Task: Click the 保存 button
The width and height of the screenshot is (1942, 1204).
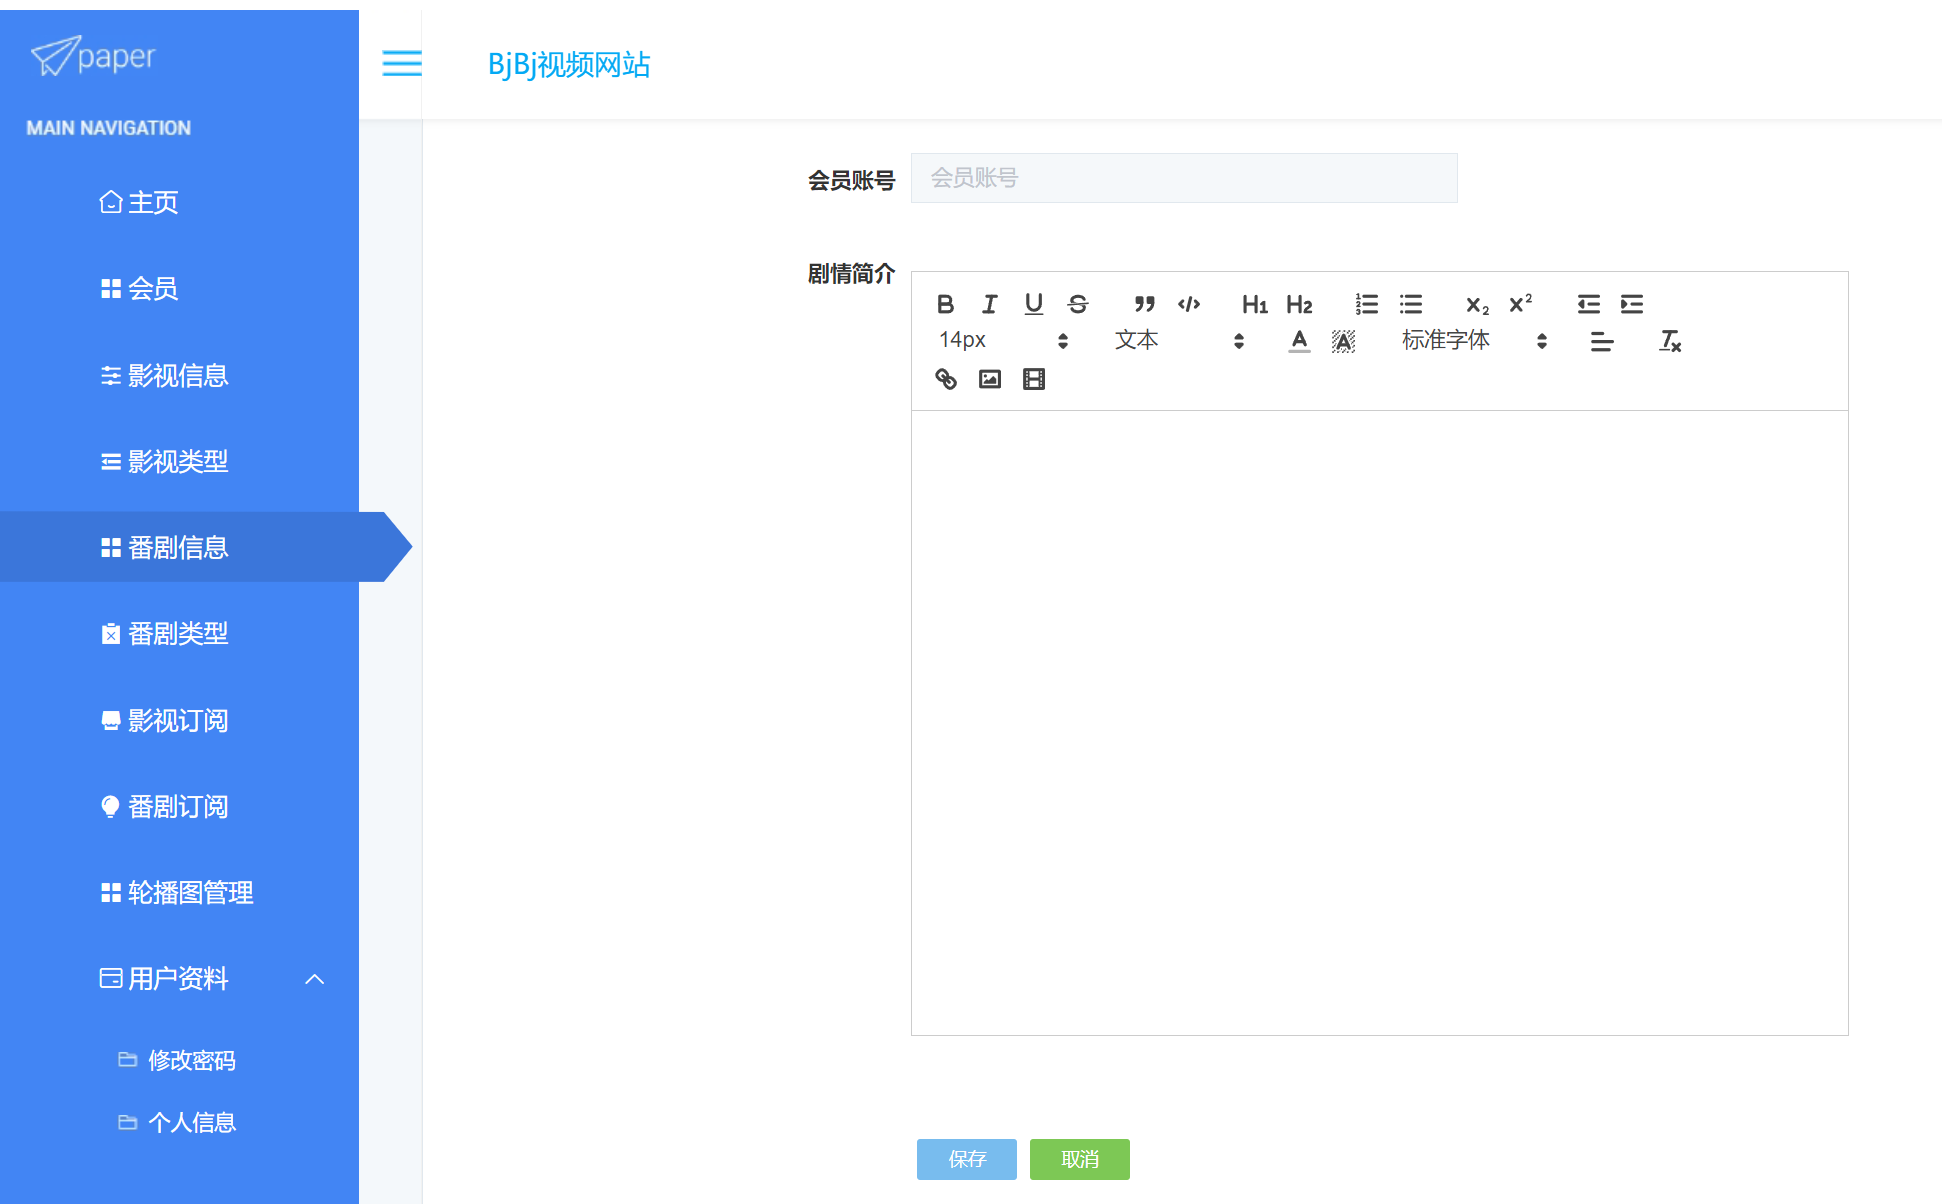Action: [967, 1159]
